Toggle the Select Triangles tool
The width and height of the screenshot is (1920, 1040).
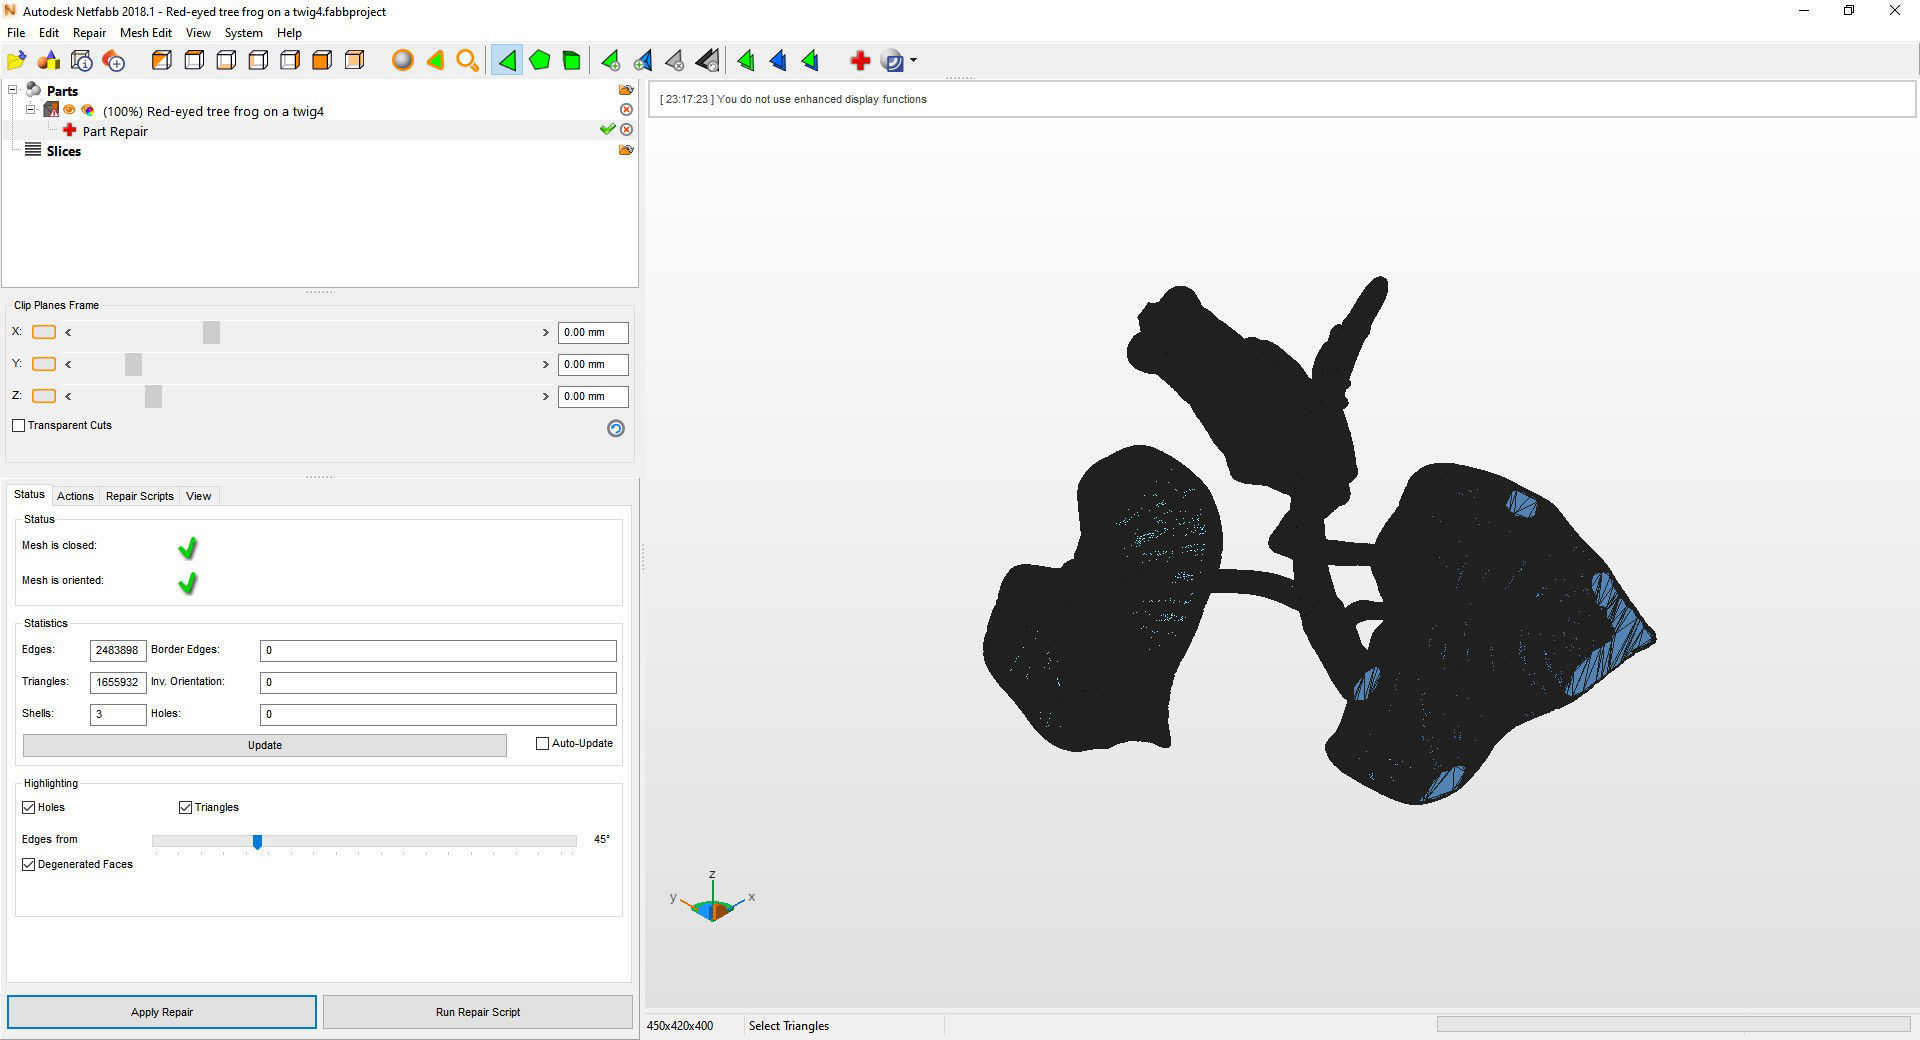(x=507, y=61)
